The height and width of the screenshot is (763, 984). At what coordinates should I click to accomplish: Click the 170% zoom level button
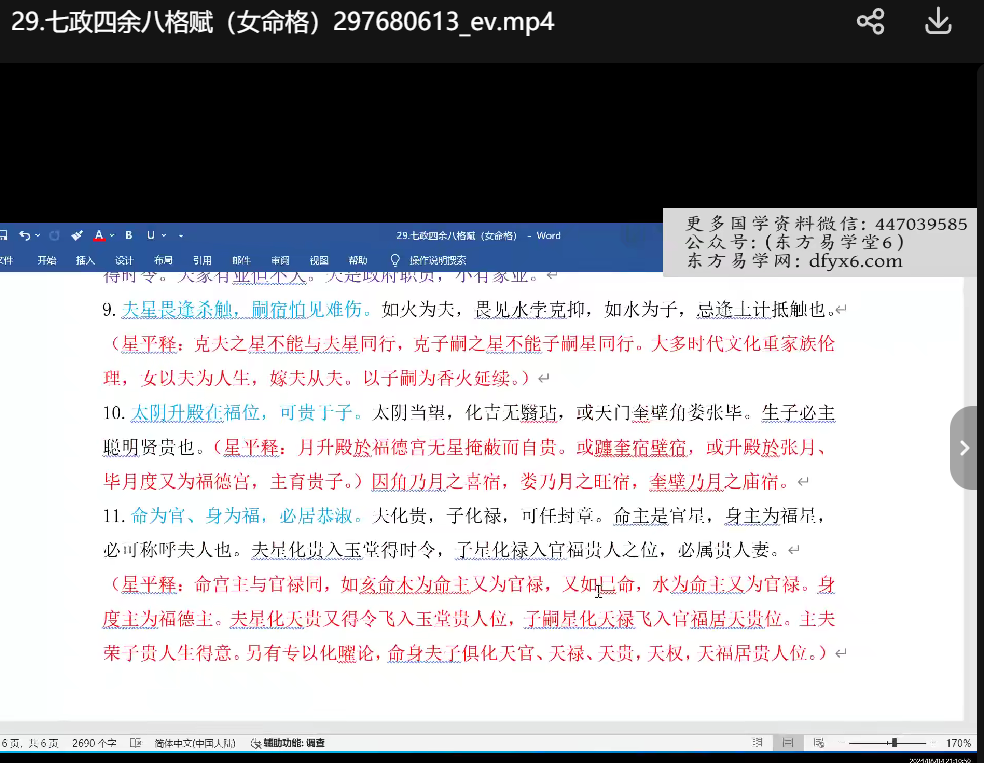coord(958,743)
